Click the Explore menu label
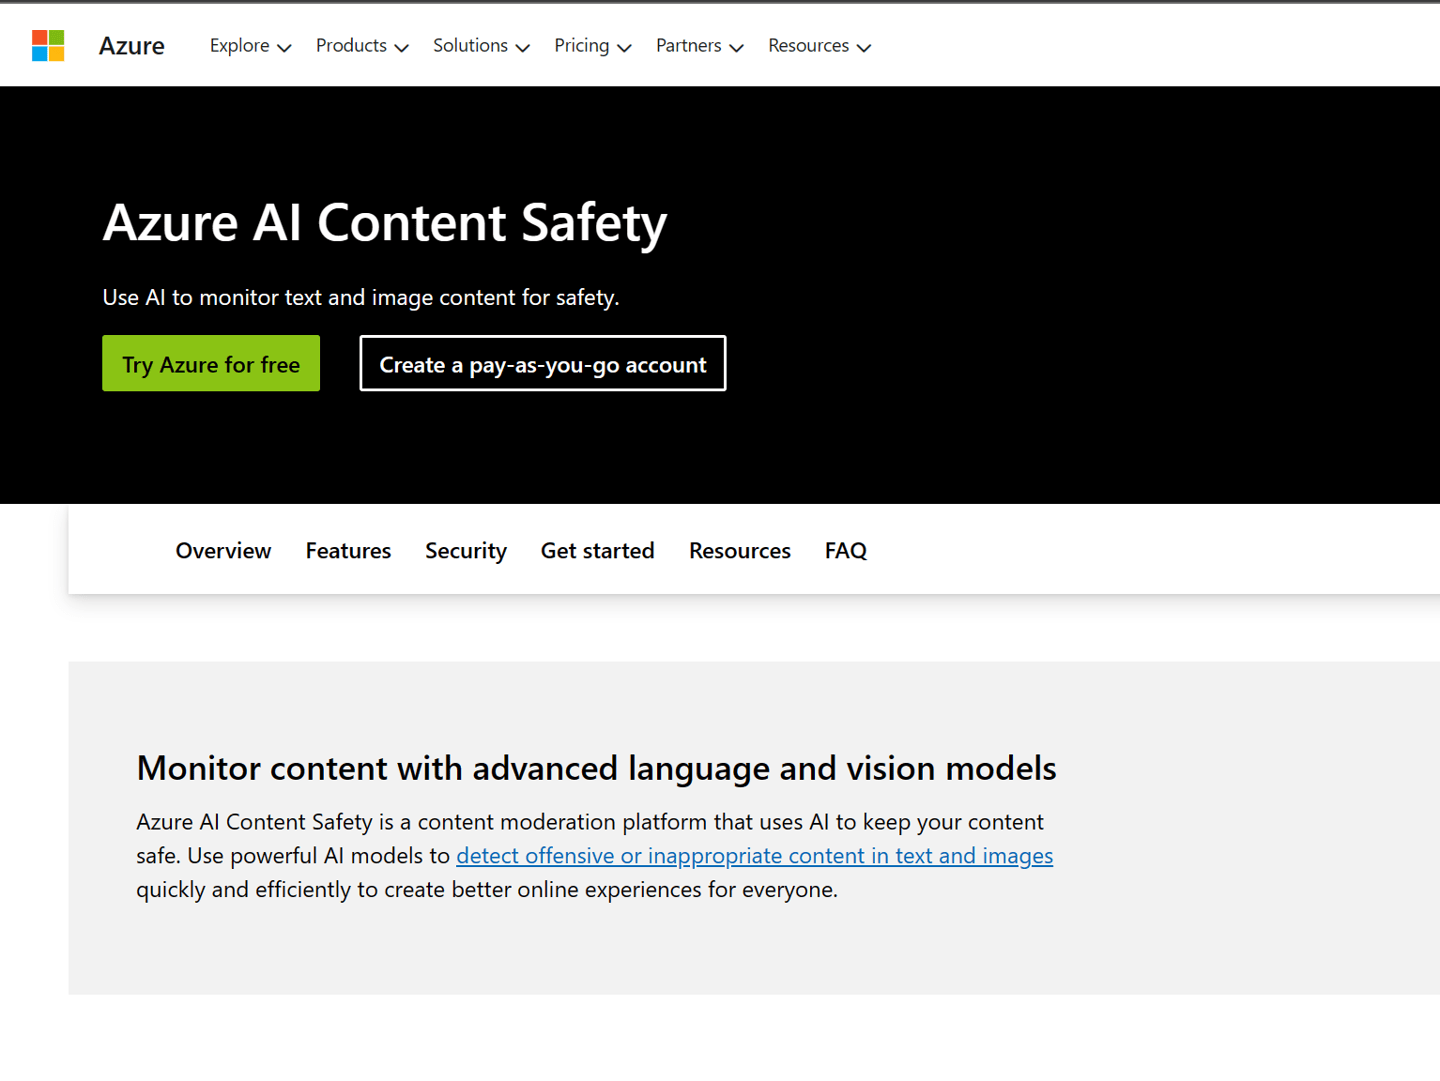1440x1081 pixels. pyautogui.click(x=238, y=46)
